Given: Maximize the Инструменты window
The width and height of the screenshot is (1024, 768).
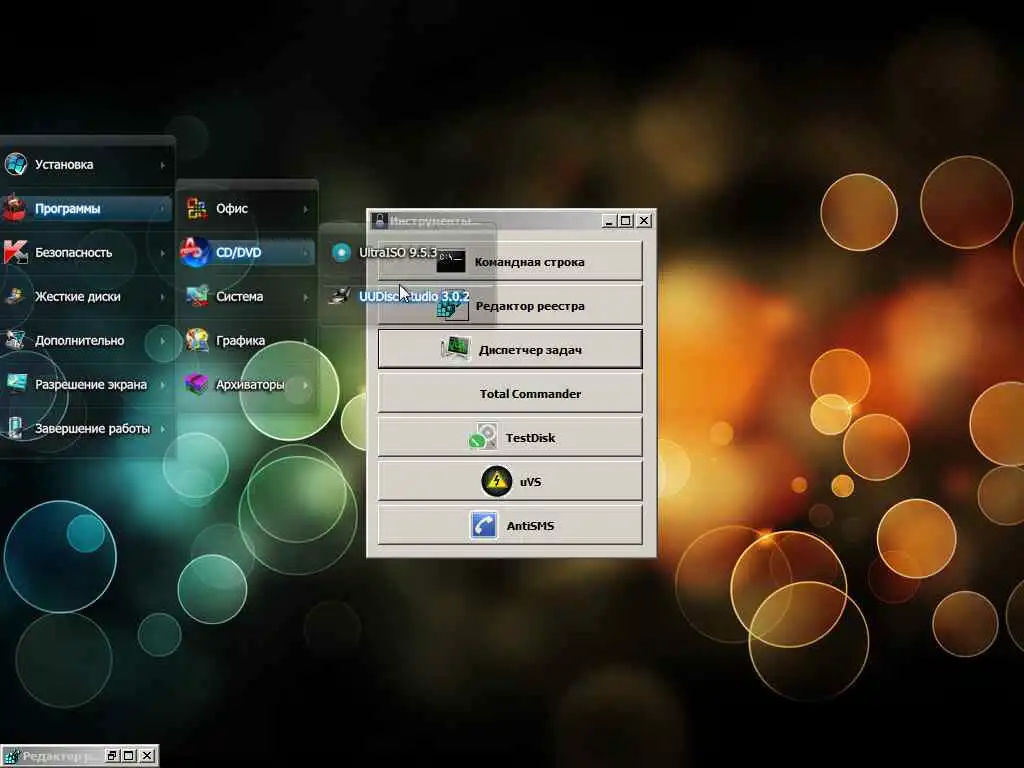Looking at the screenshot, I should (x=625, y=221).
